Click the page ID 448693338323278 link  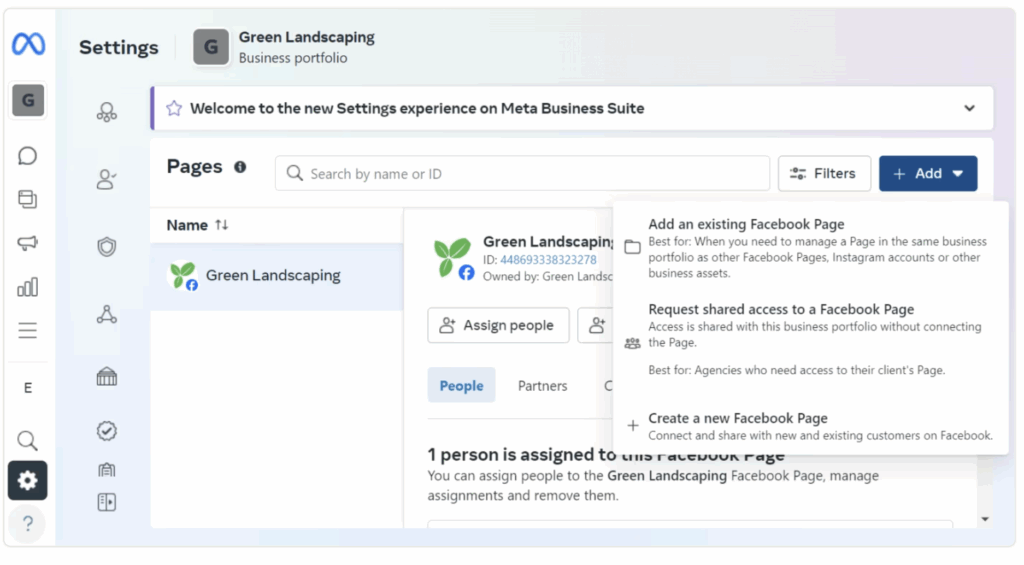pyautogui.click(x=548, y=259)
